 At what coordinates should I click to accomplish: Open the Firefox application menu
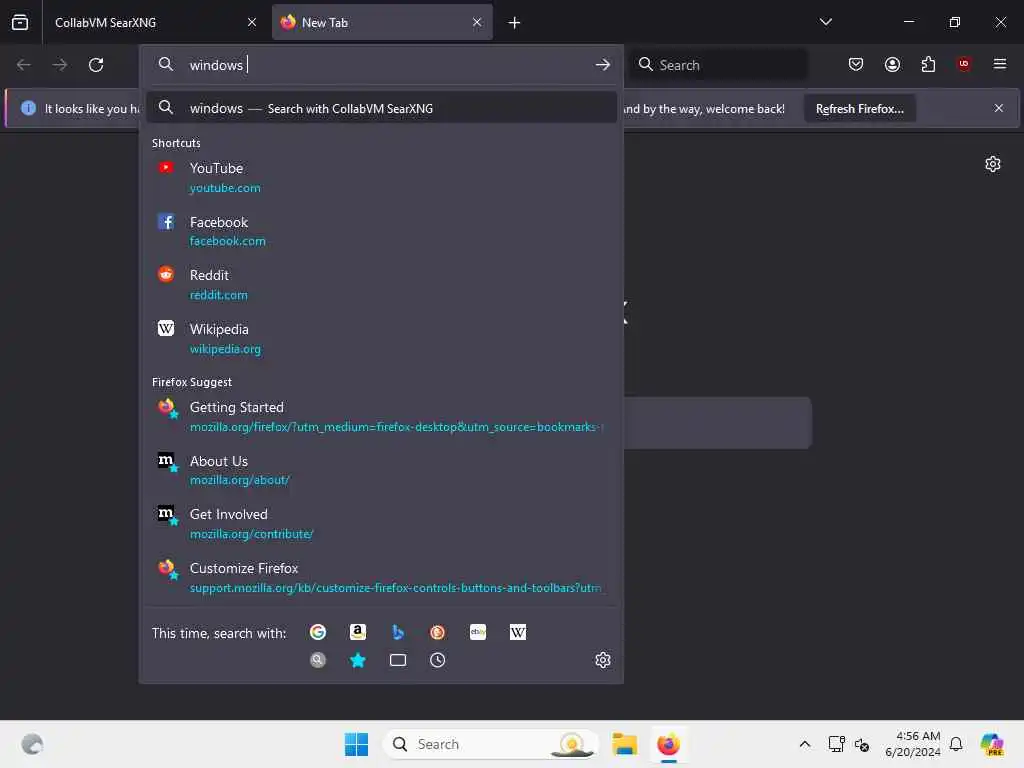click(x=1000, y=64)
